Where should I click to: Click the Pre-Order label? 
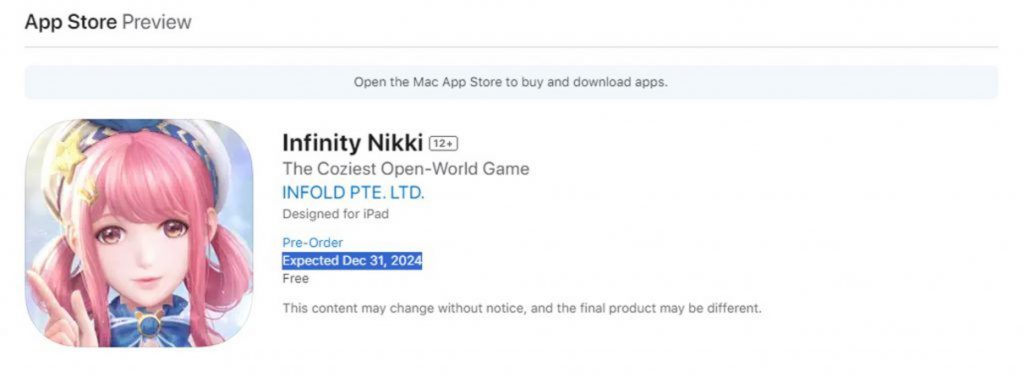pyautogui.click(x=313, y=242)
